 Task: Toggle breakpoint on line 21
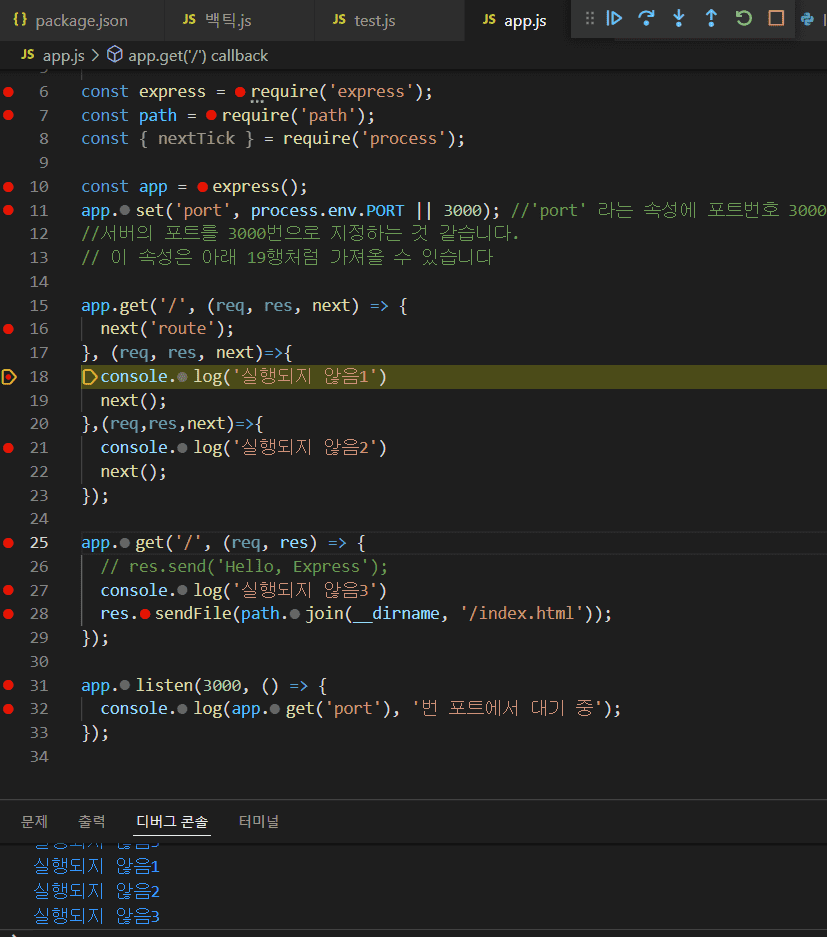coord(8,448)
